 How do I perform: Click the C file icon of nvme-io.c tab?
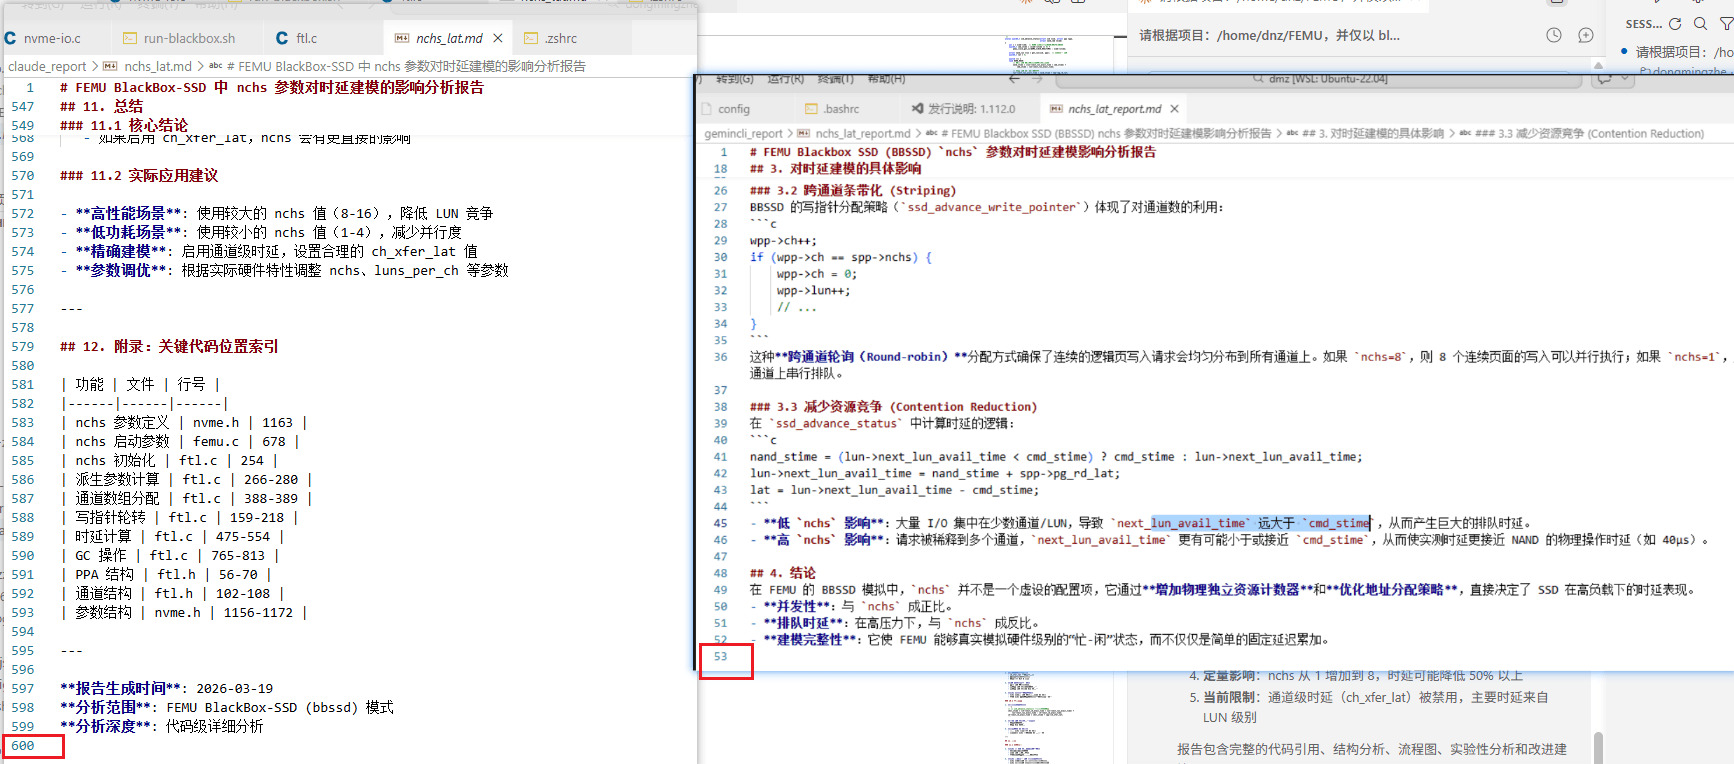click(x=10, y=38)
